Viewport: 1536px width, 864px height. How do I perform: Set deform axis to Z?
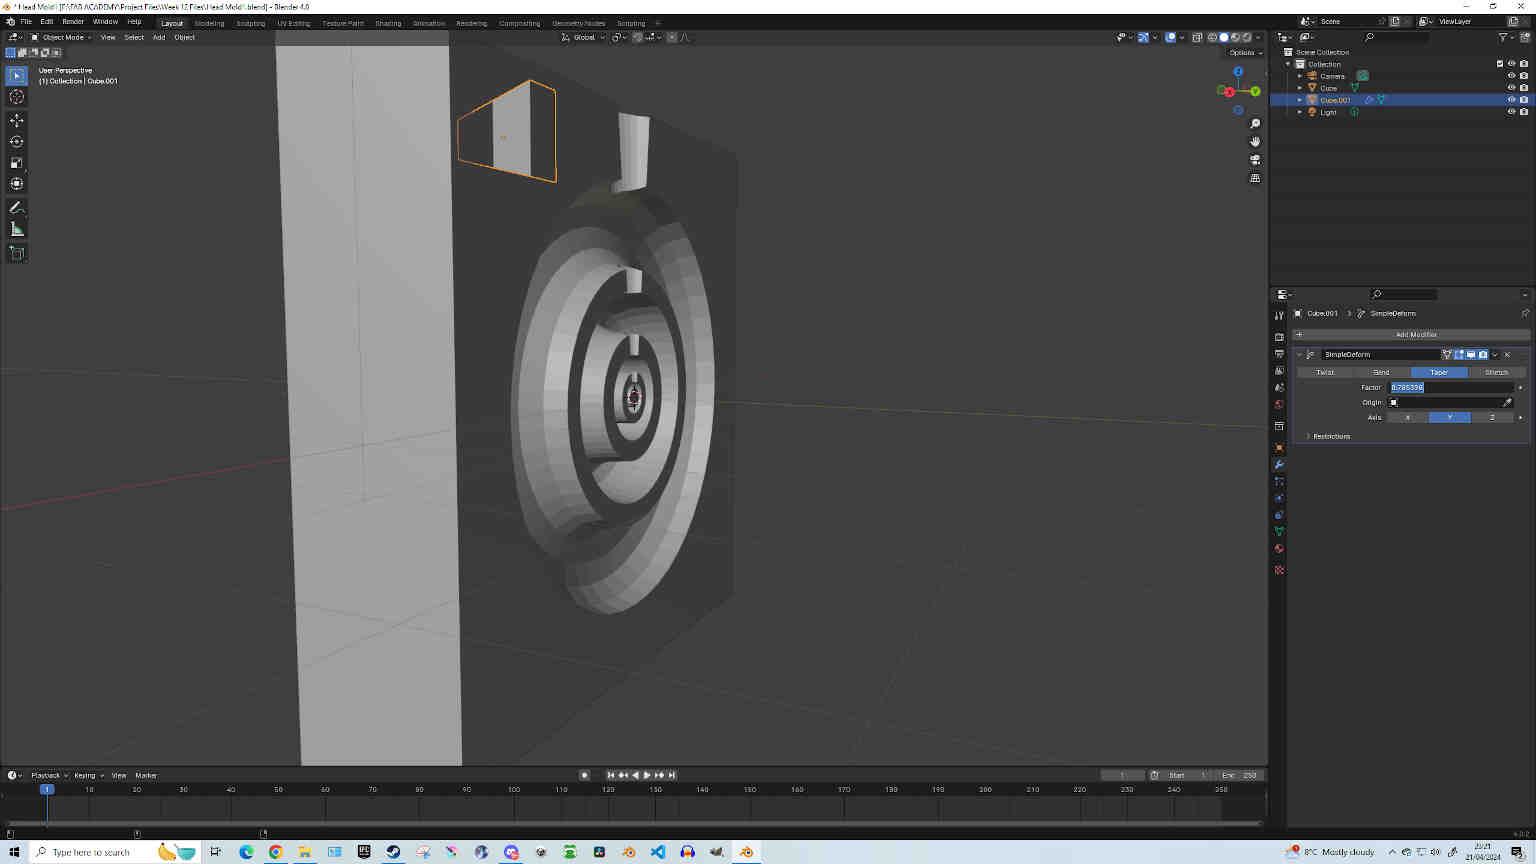[x=1492, y=417]
